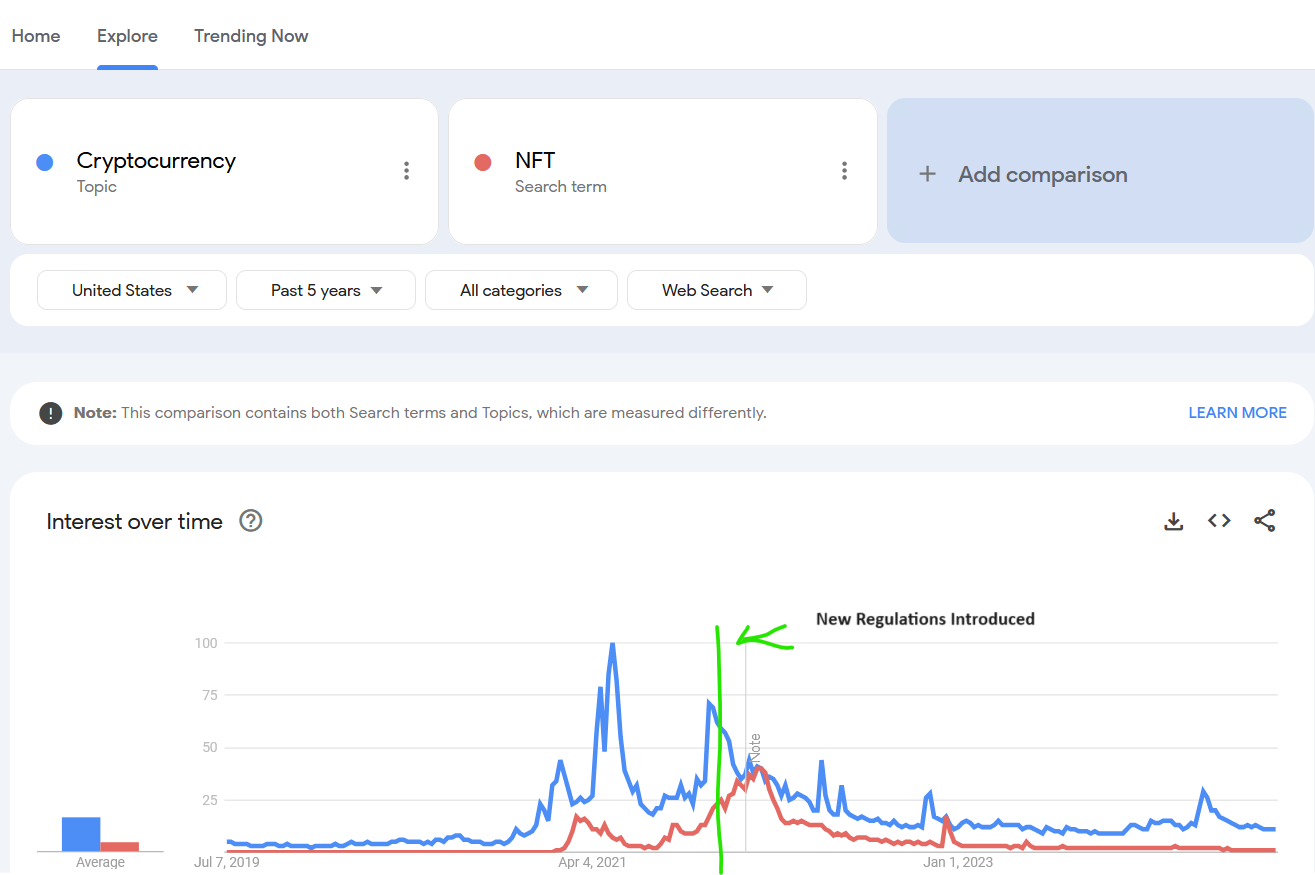Viewport: 1315px width, 875px height.
Task: Click the exclamation icon beside Note
Action: coord(50,413)
